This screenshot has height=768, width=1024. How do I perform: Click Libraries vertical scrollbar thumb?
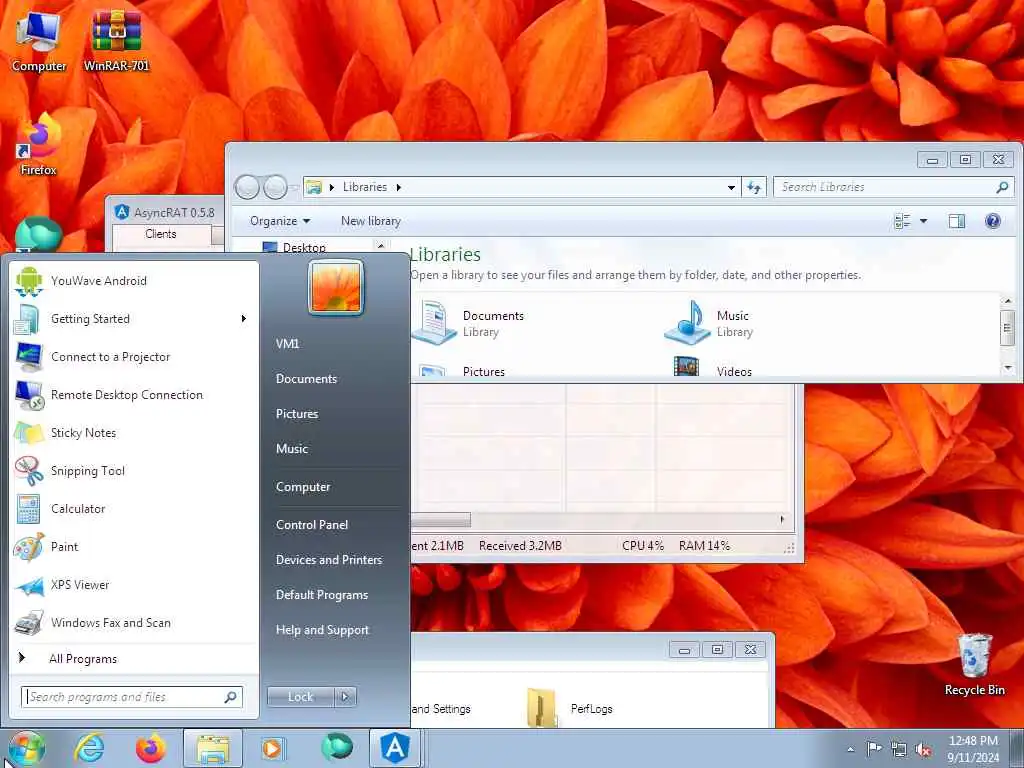point(1006,328)
